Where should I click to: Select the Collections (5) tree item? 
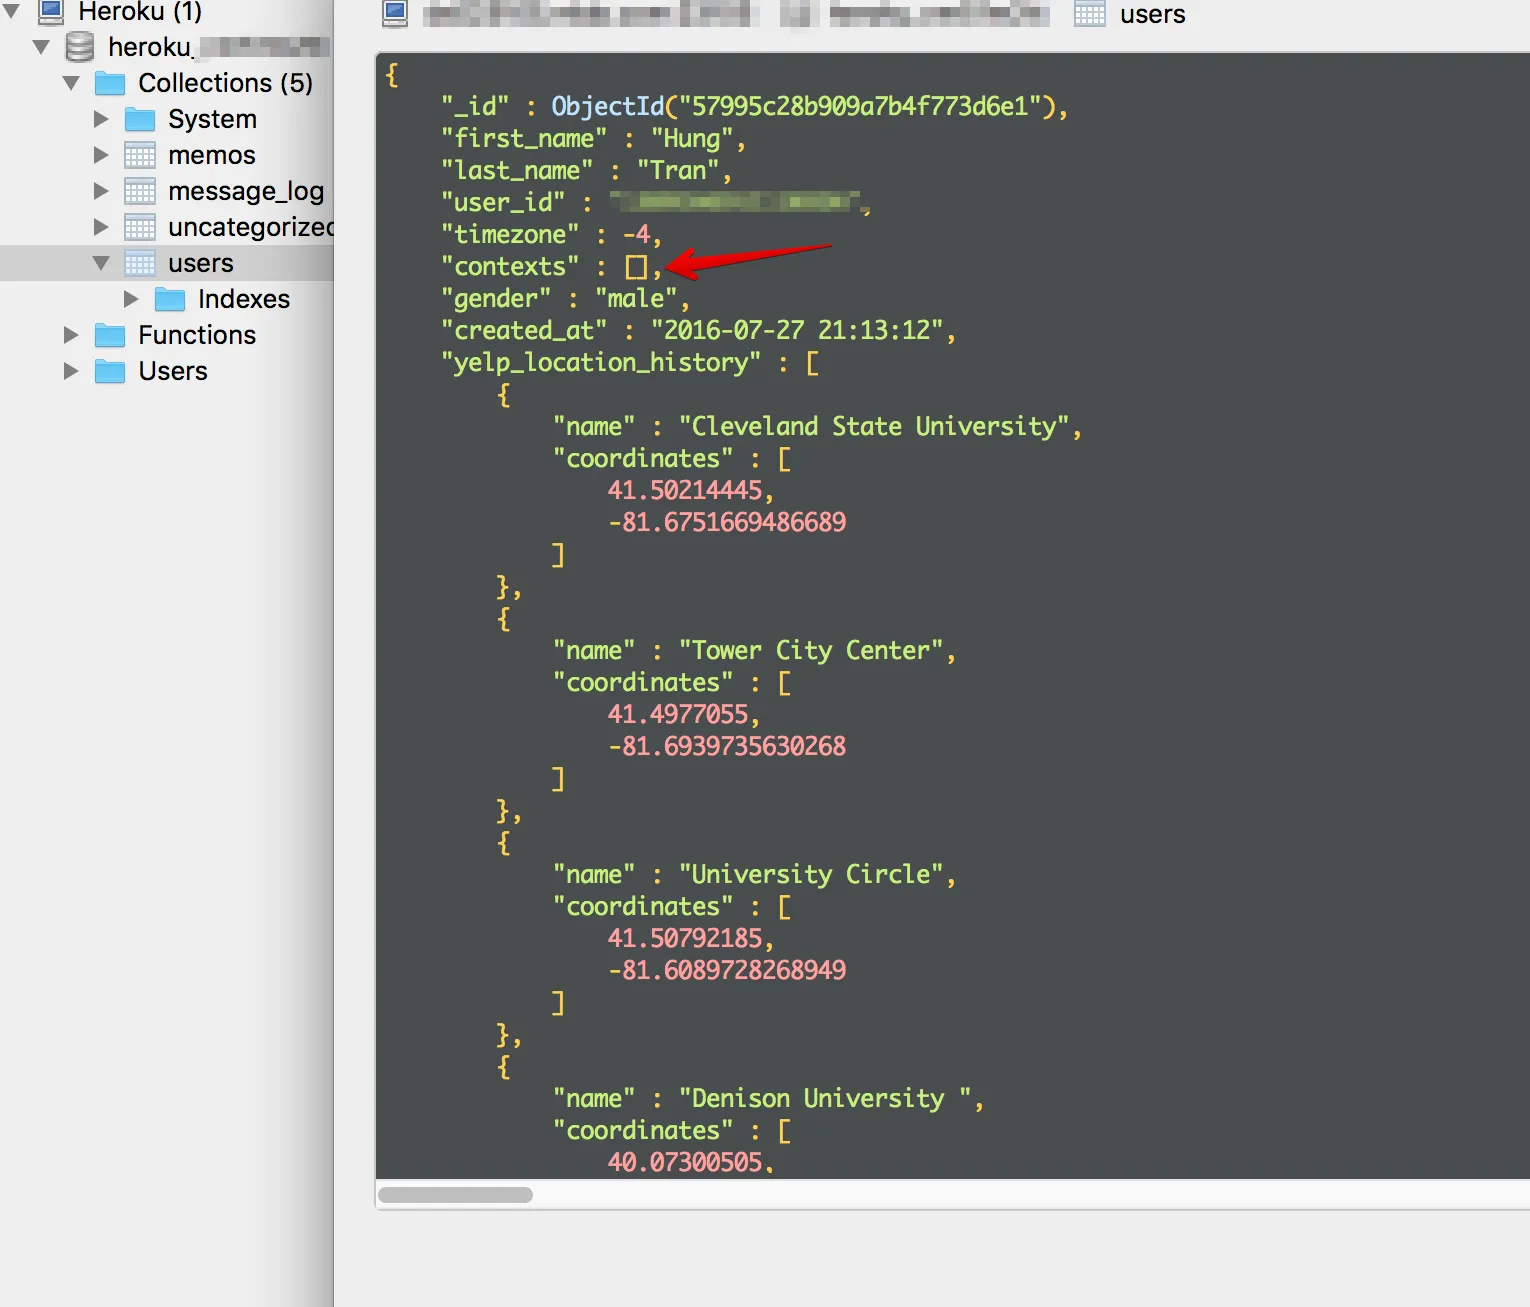pyautogui.click(x=225, y=83)
